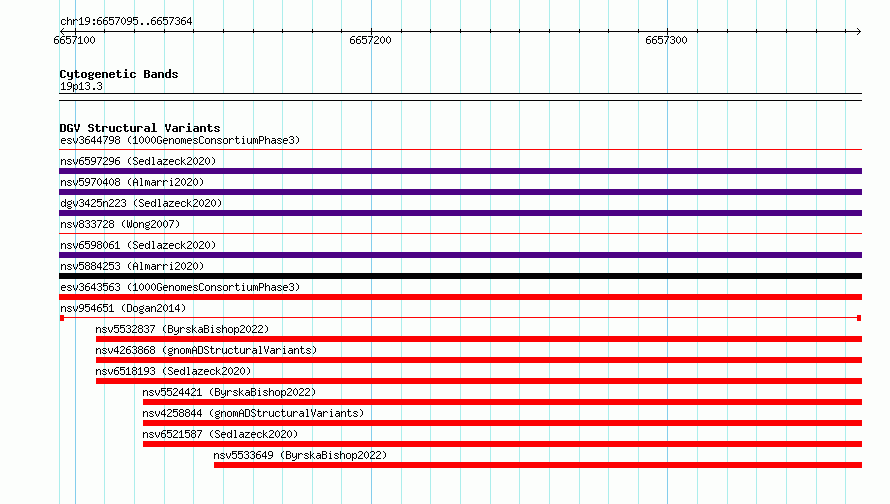Click the 19p13.3 band label
Image resolution: width=890 pixels, height=504 pixels.
pos(81,86)
